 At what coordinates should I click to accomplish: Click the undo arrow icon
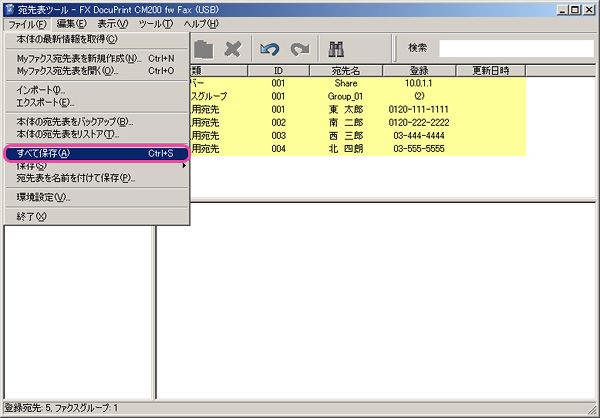(269, 48)
